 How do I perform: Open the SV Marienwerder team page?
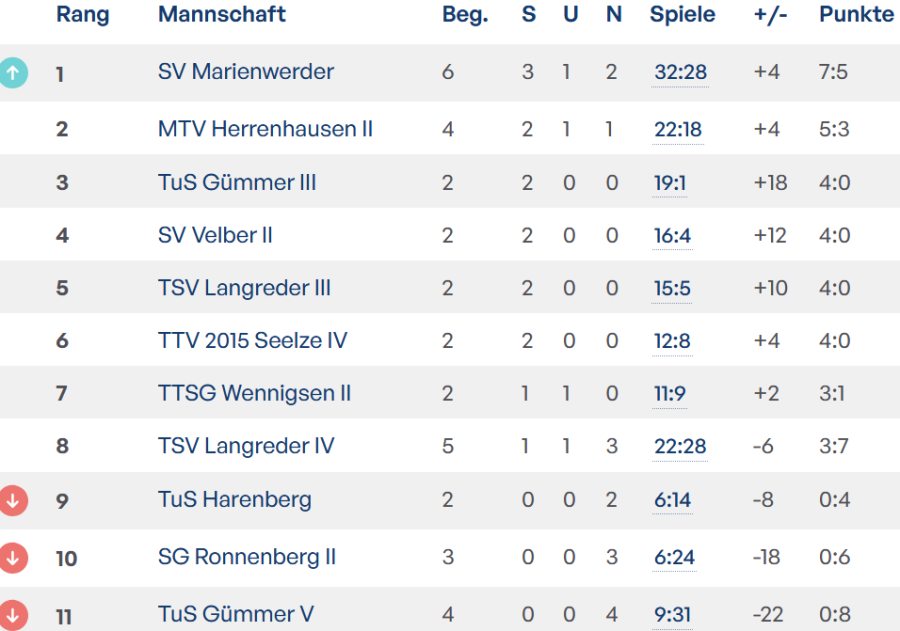(x=246, y=72)
